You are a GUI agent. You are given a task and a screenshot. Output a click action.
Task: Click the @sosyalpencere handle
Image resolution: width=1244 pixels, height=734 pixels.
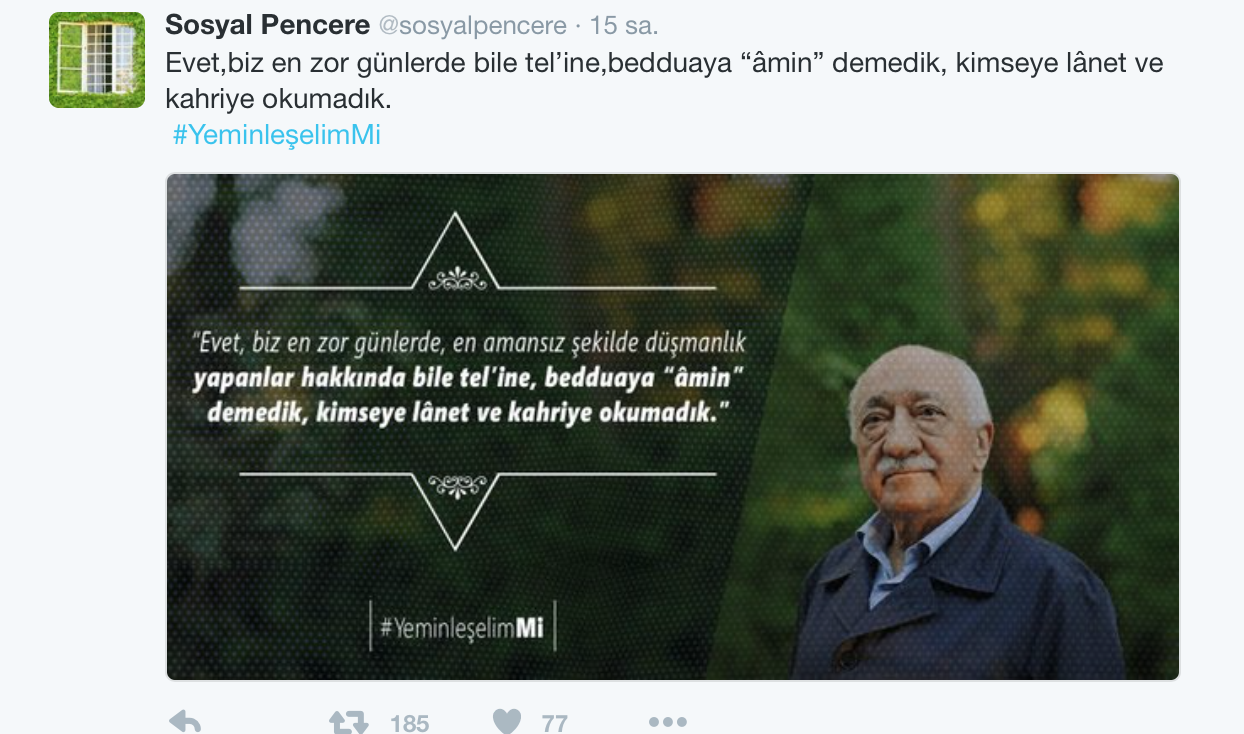tap(473, 25)
